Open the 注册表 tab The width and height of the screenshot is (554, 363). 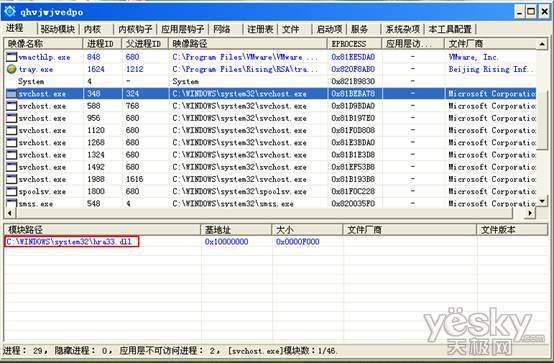[260, 29]
